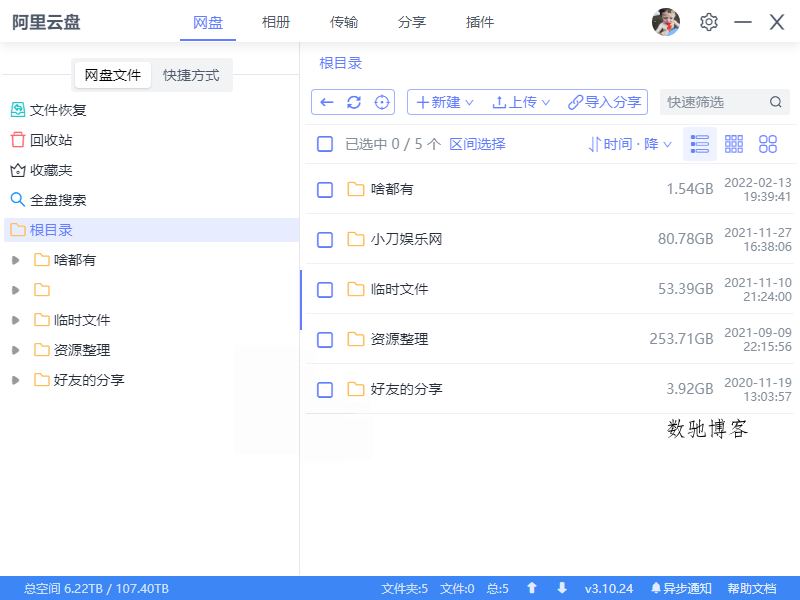Select the 快捷方式 sidebar tab
Image resolution: width=800 pixels, height=600 pixels.
(191, 76)
